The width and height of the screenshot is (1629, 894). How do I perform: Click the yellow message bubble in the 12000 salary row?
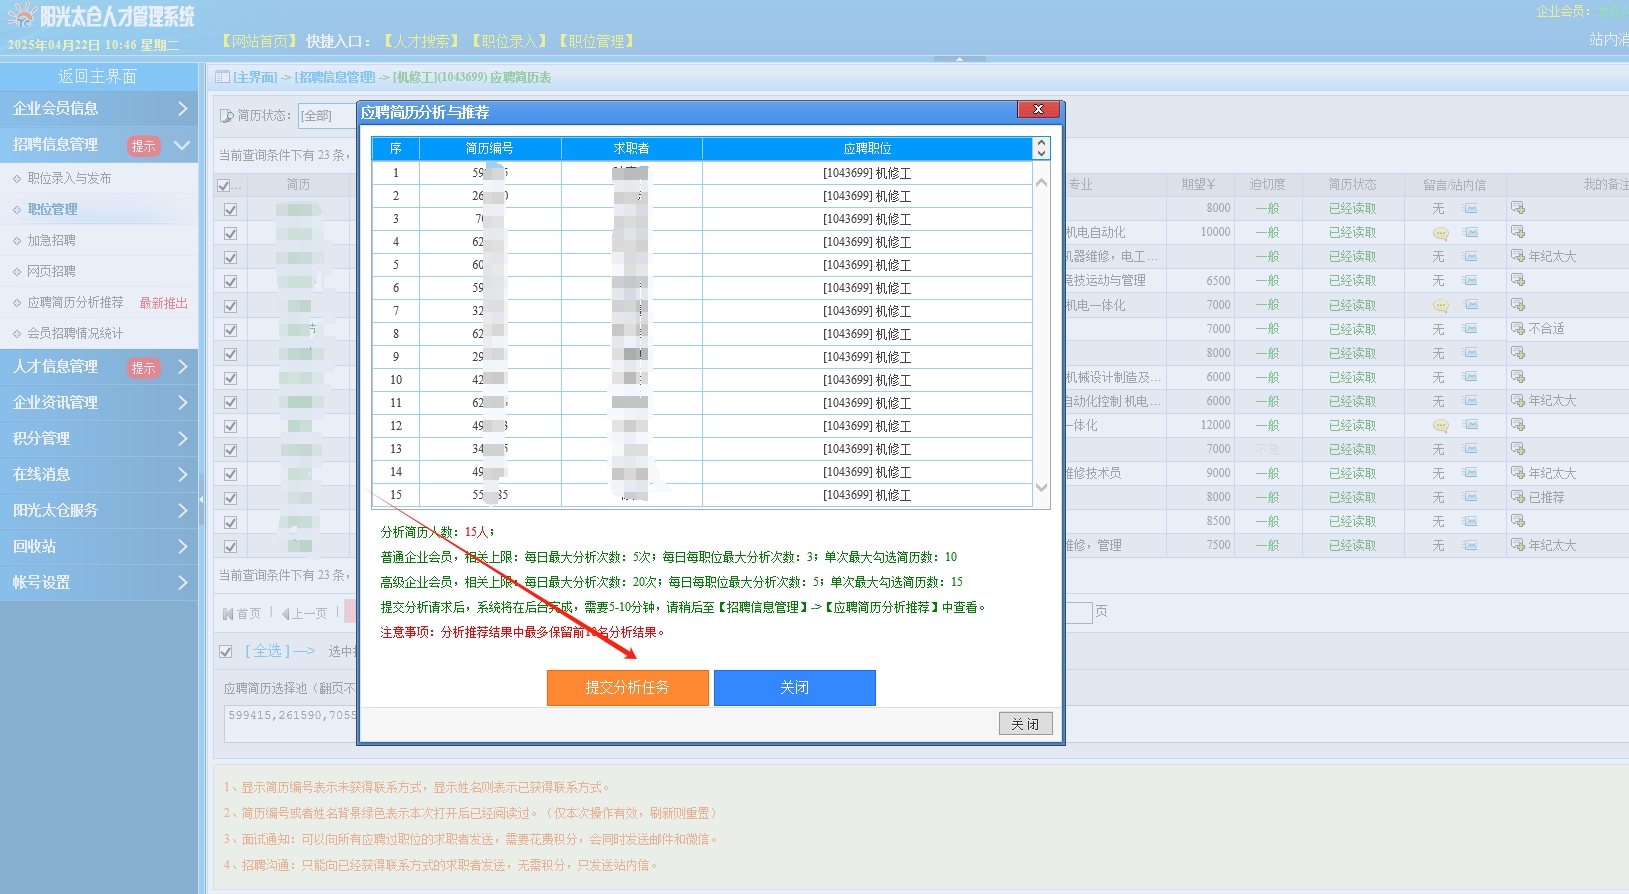[x=1440, y=426]
